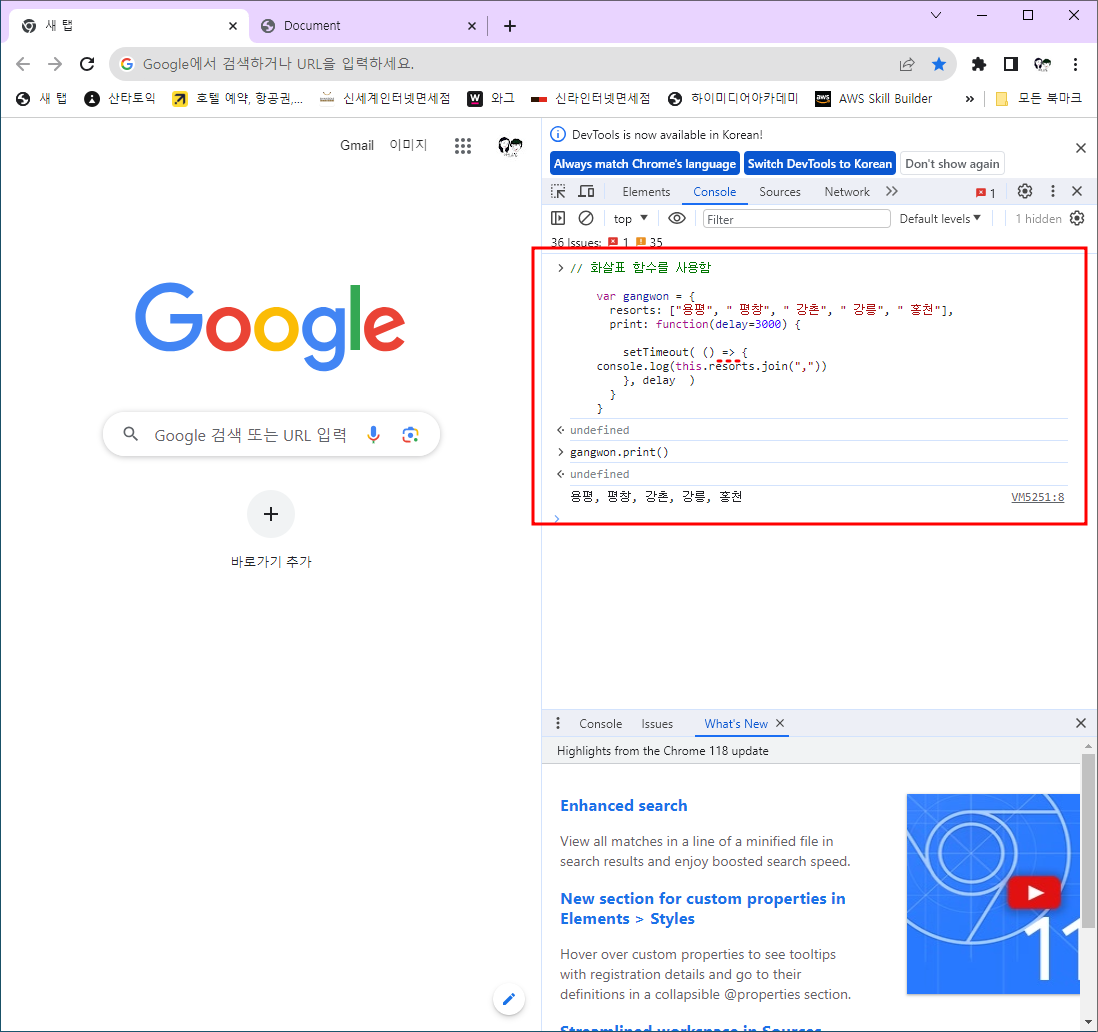This screenshot has width=1098, height=1032.
Task: Open JavaScript context 'top' dropdown
Action: (630, 218)
